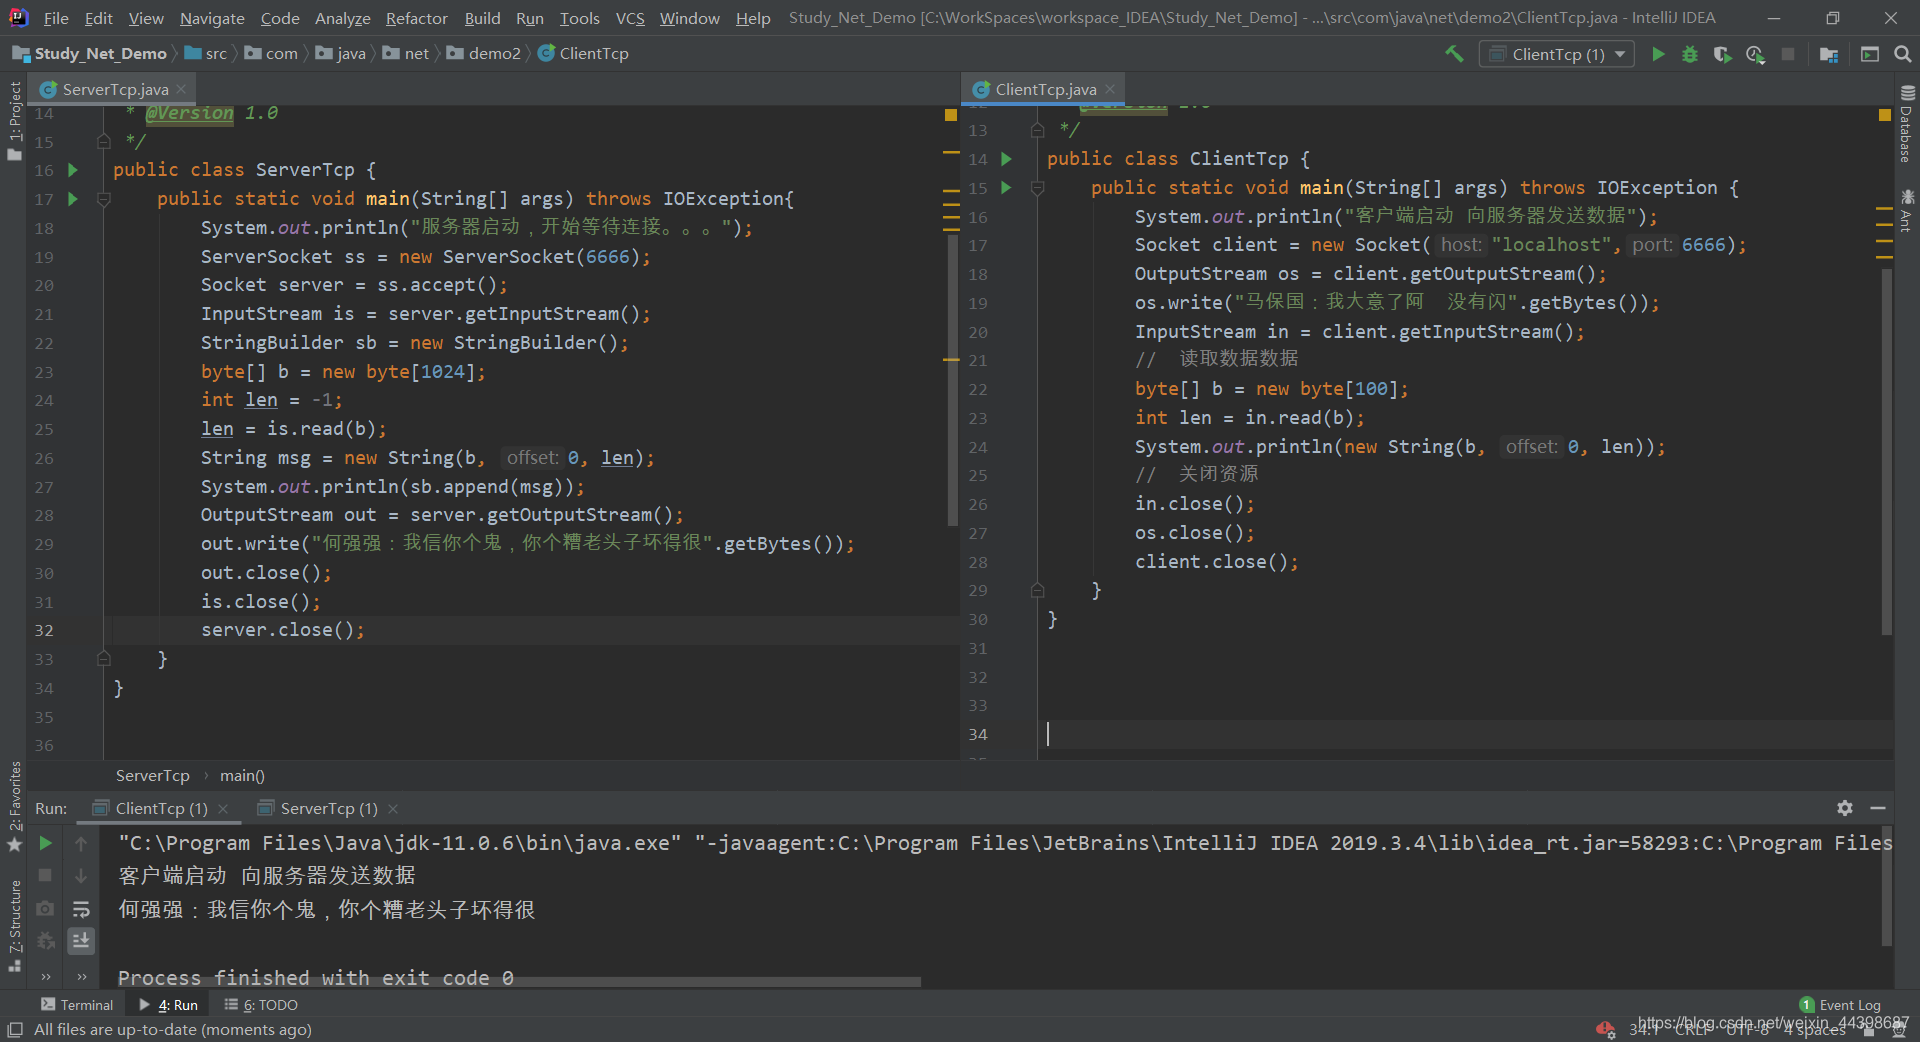
Task: Open the Project Structure dialog
Action: click(1829, 54)
